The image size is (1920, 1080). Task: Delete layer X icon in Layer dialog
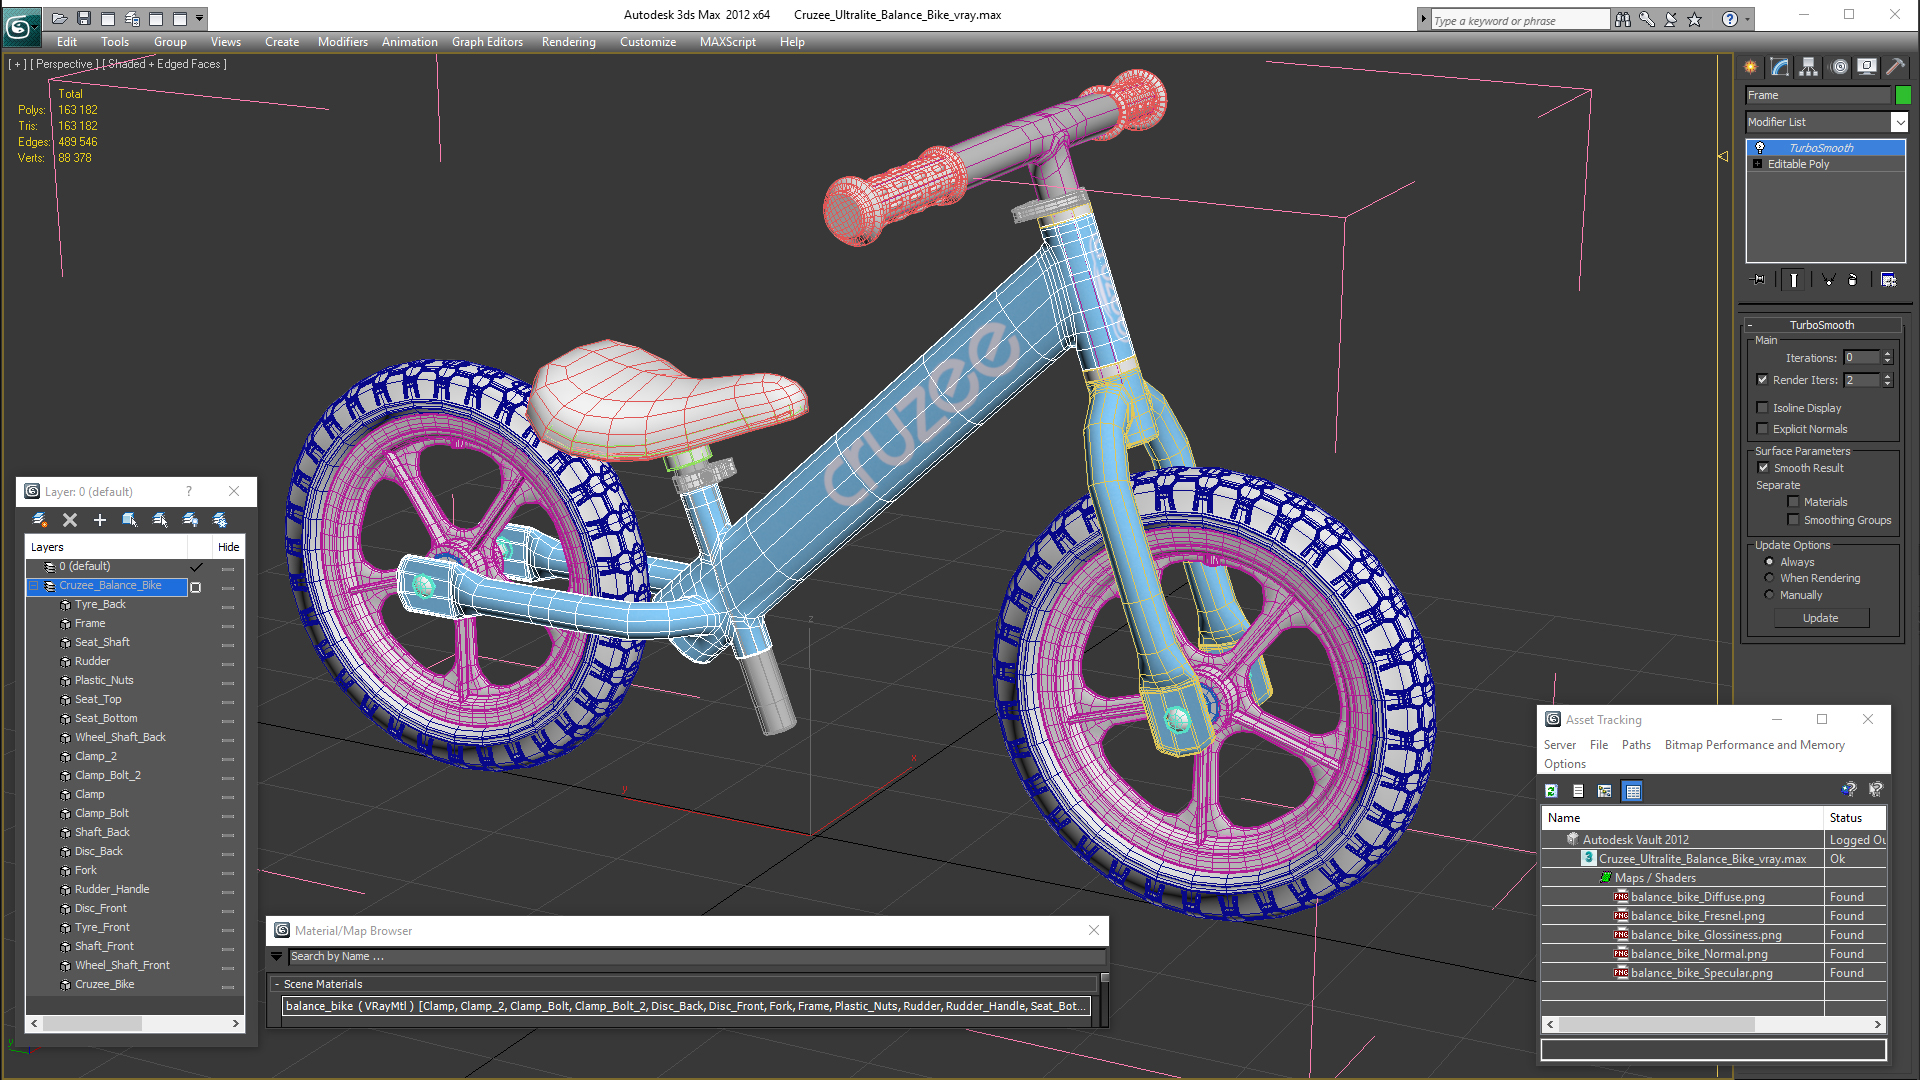coord(70,520)
